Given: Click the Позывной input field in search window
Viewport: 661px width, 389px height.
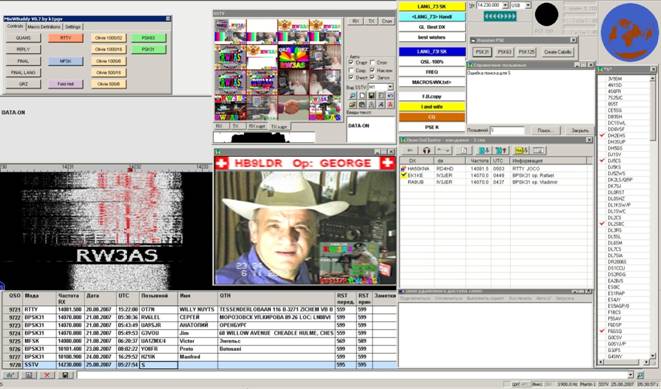Looking at the screenshot, I should tap(508, 131).
